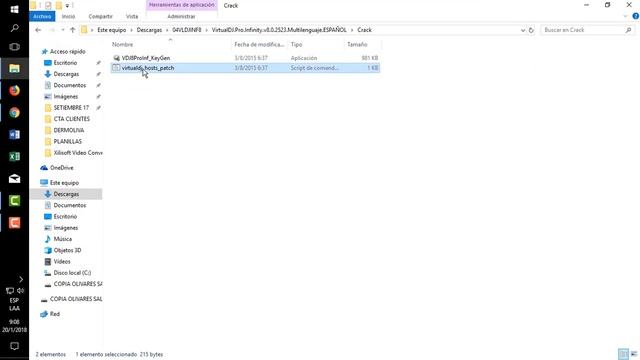
Task: Open the Administrar ribbon tab
Action: pos(181,16)
